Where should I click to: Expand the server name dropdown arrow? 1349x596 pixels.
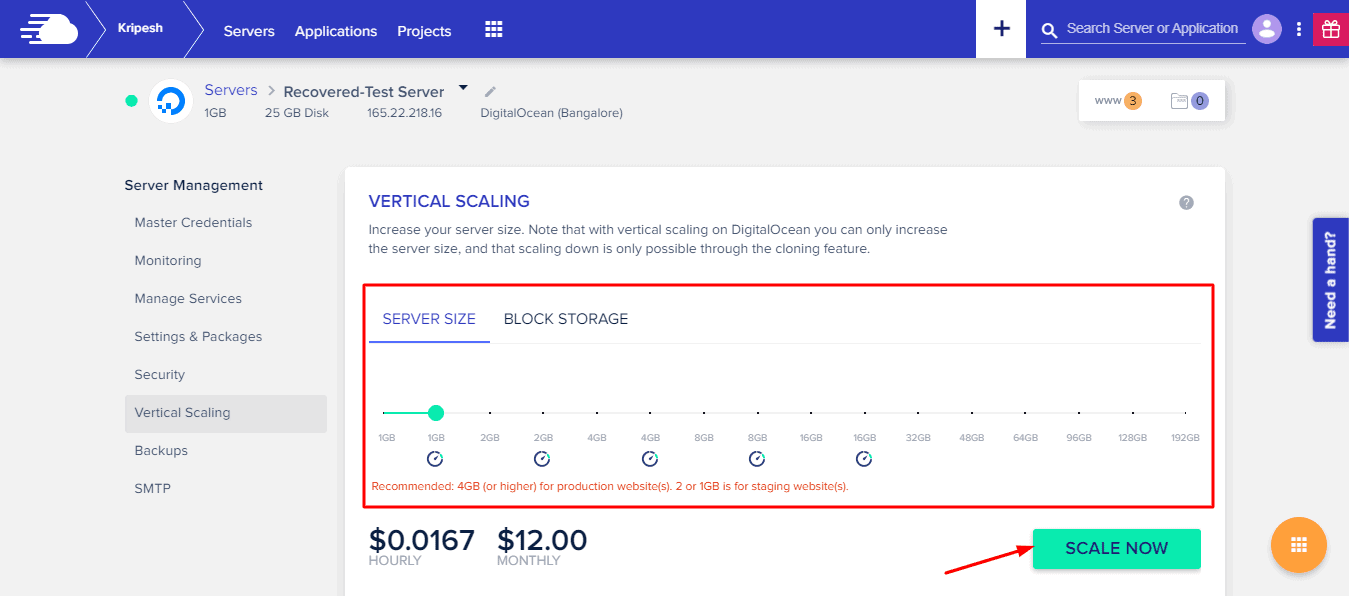click(463, 88)
